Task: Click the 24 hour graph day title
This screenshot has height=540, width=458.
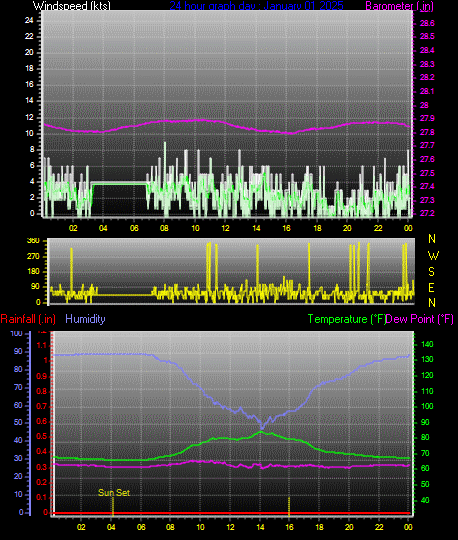Action: coord(256,6)
